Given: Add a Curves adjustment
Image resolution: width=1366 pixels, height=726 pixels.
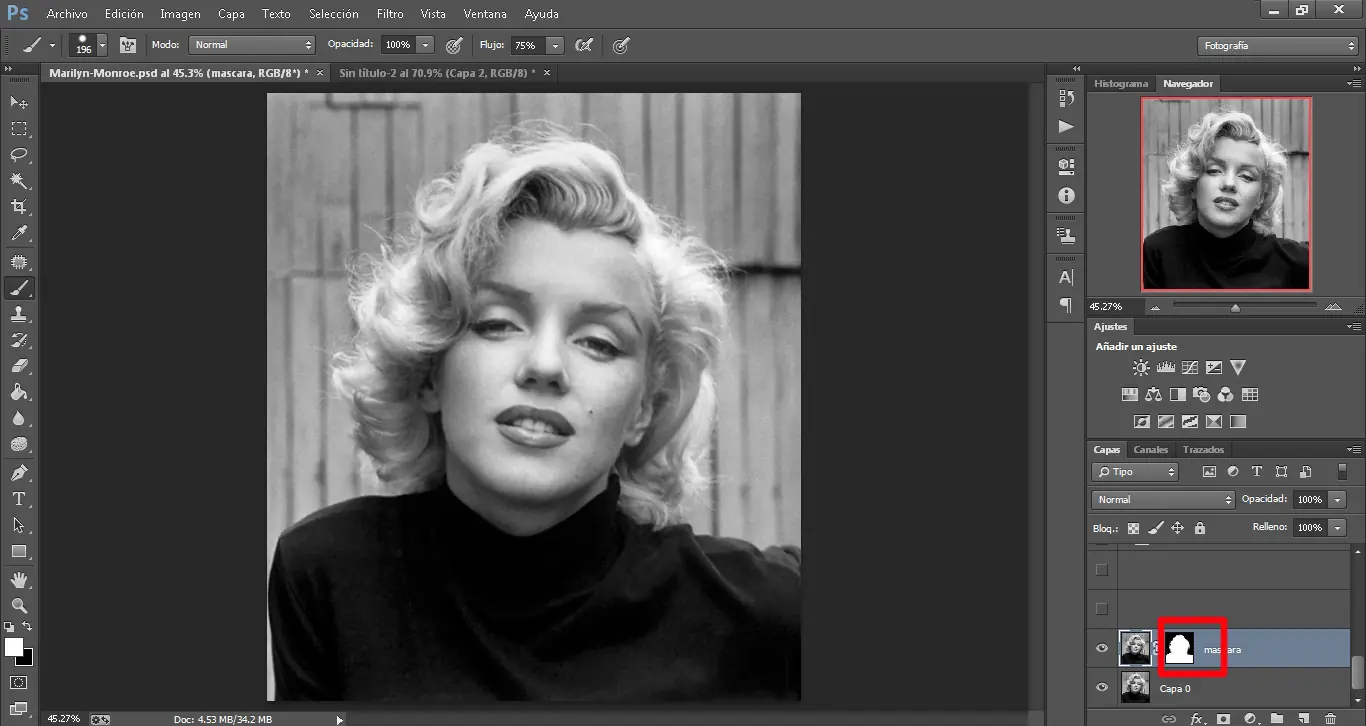Looking at the screenshot, I should [1190, 368].
